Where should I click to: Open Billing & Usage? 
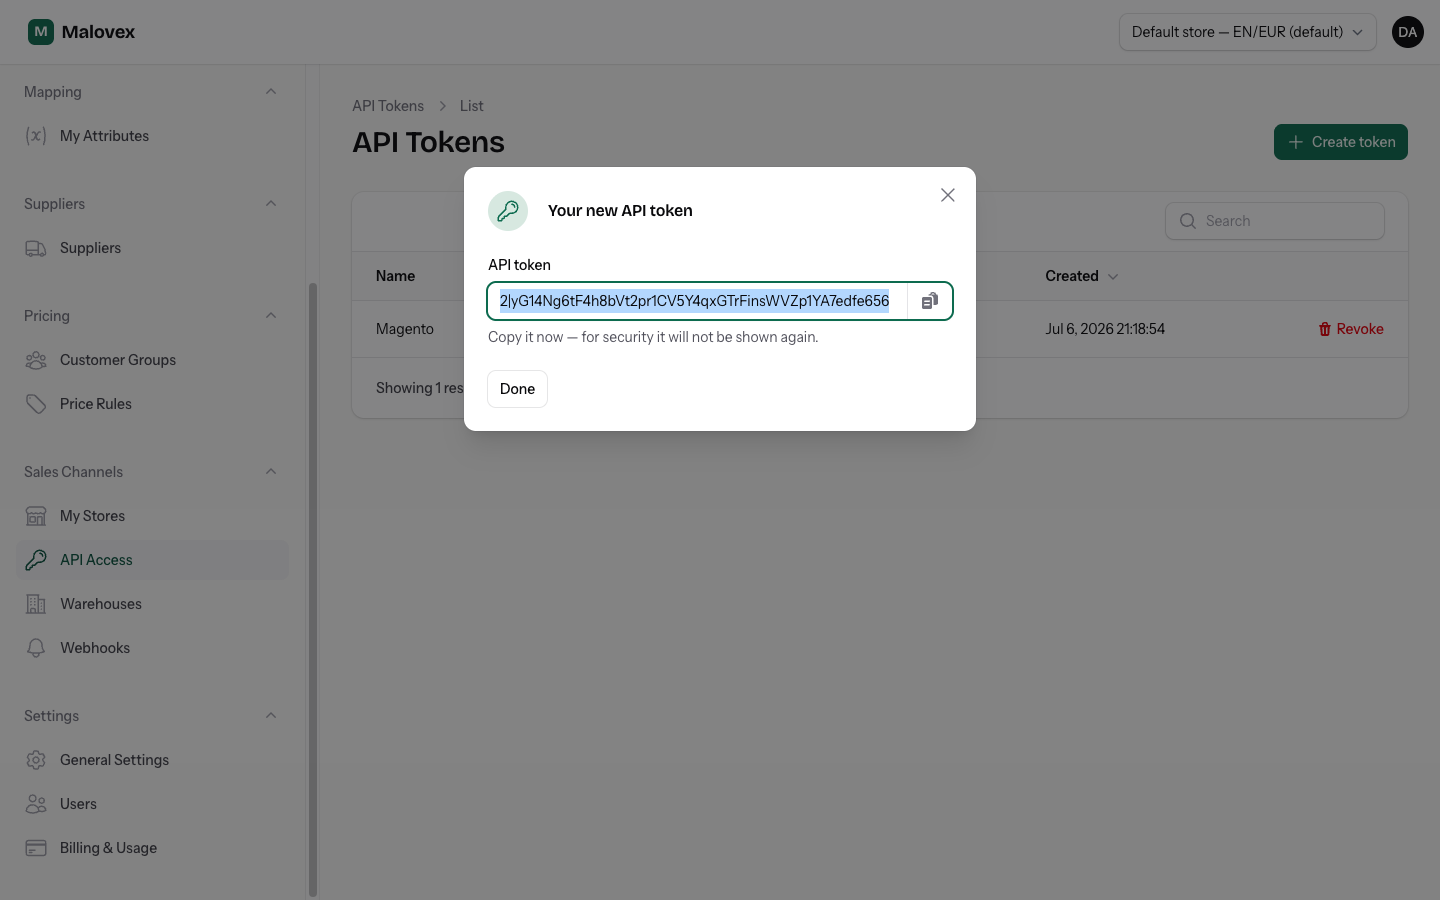tap(152, 848)
